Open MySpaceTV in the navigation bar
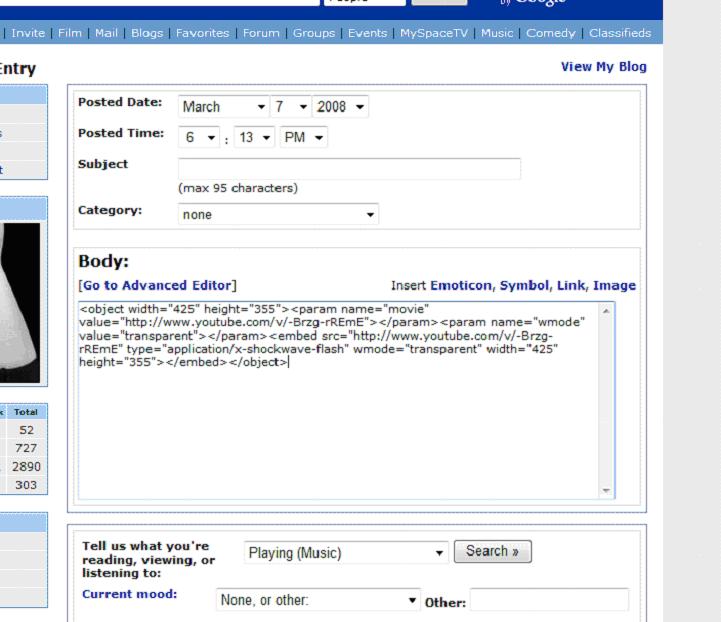Screen dimensions: 721x622 pyautogui.click(x=434, y=33)
